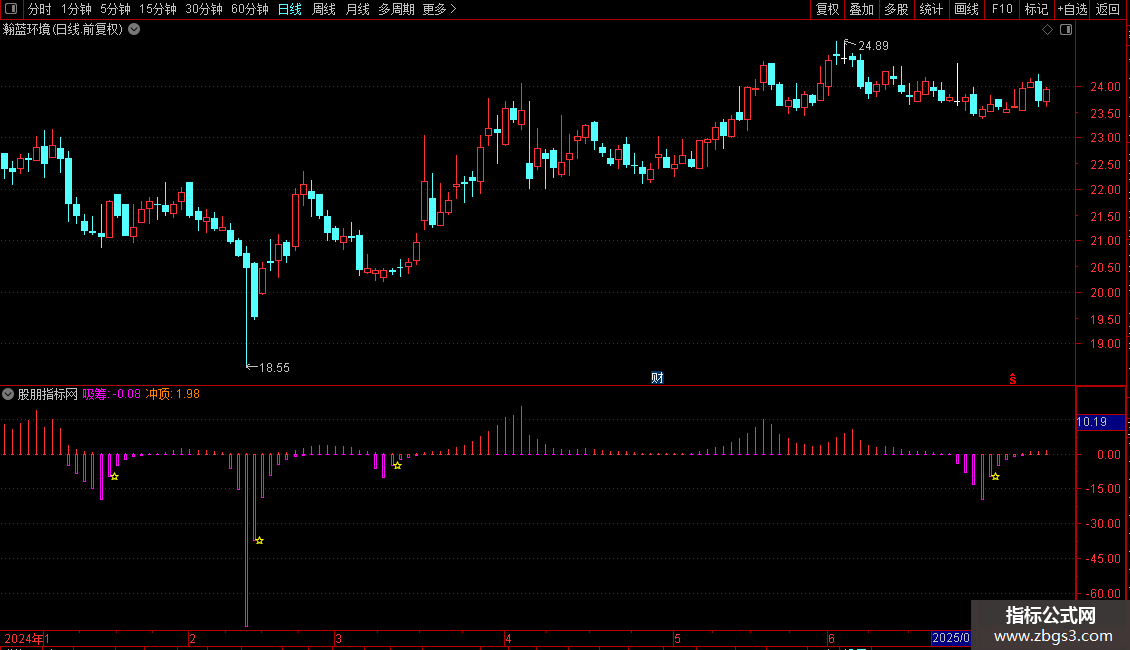This screenshot has height=650, width=1130.
Task: Switch to 分时 intraday view
Action: pos(40,9)
